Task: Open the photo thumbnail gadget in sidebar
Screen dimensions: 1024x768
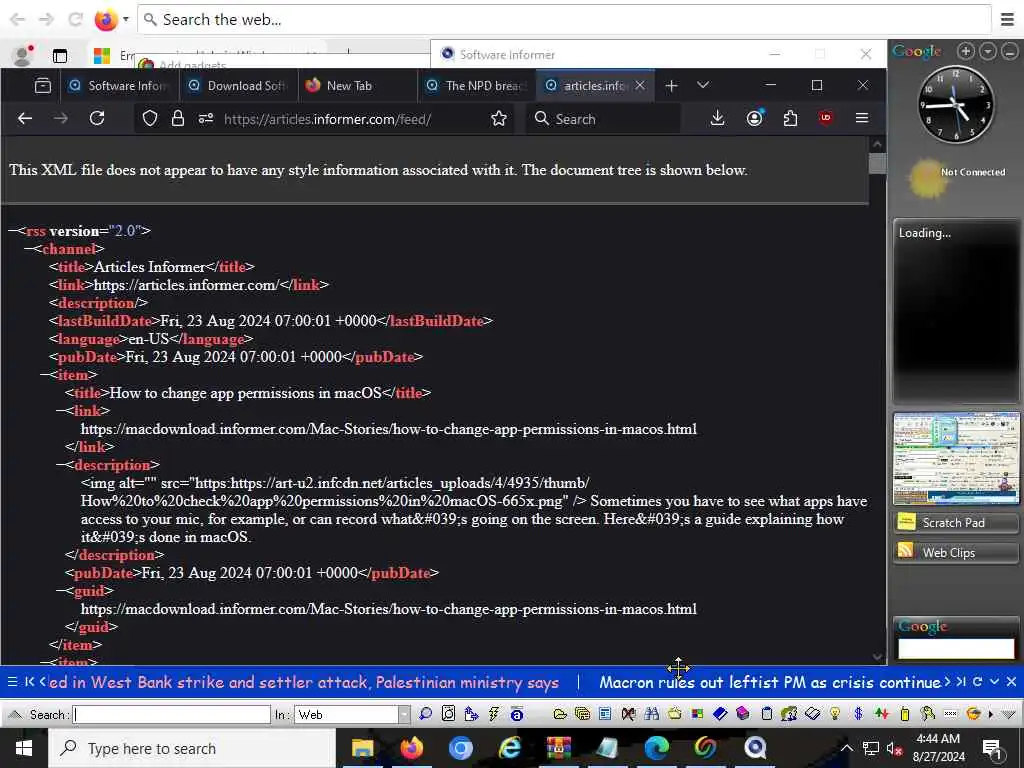Action: [x=956, y=458]
